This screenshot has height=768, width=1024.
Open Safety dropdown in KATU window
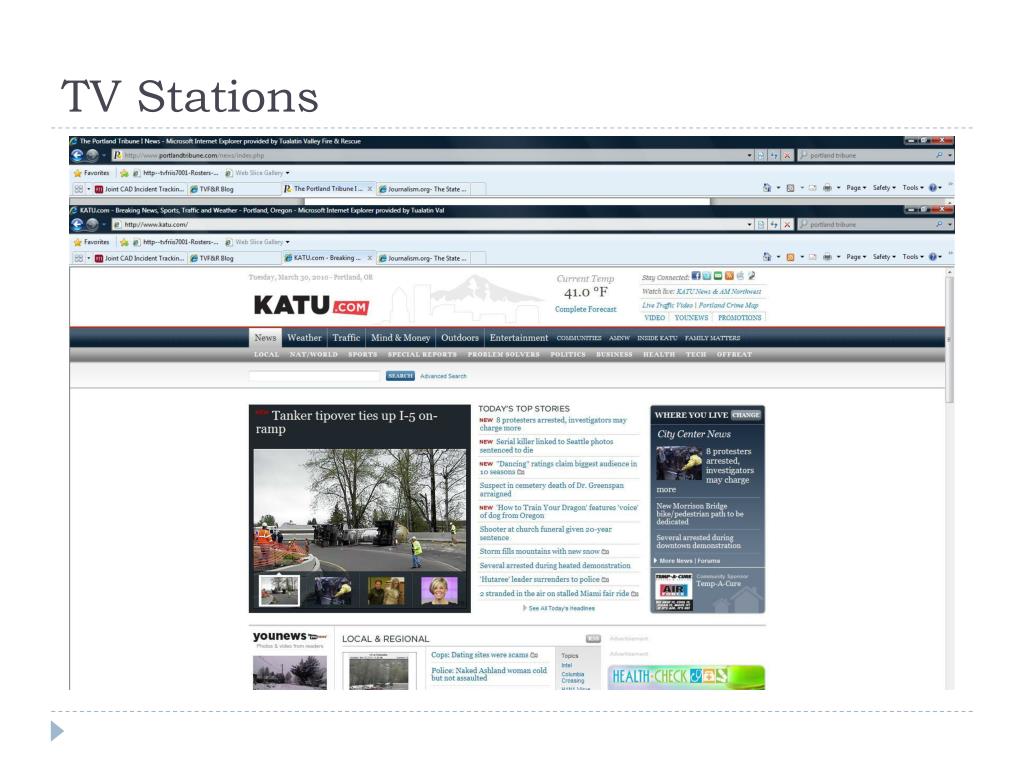tap(884, 257)
